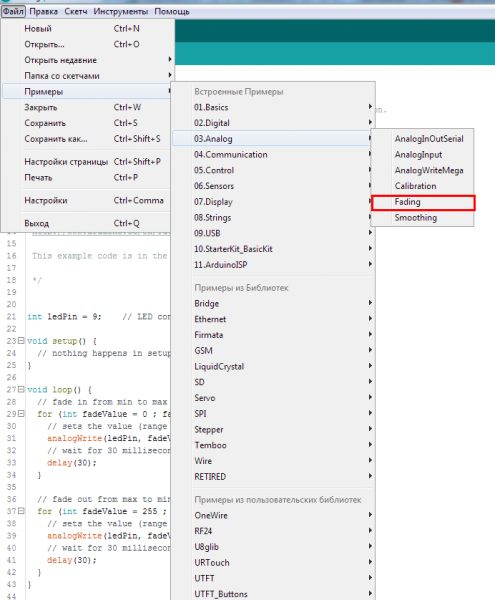Select Calibration example
This screenshot has height=600, width=495.
423,186
